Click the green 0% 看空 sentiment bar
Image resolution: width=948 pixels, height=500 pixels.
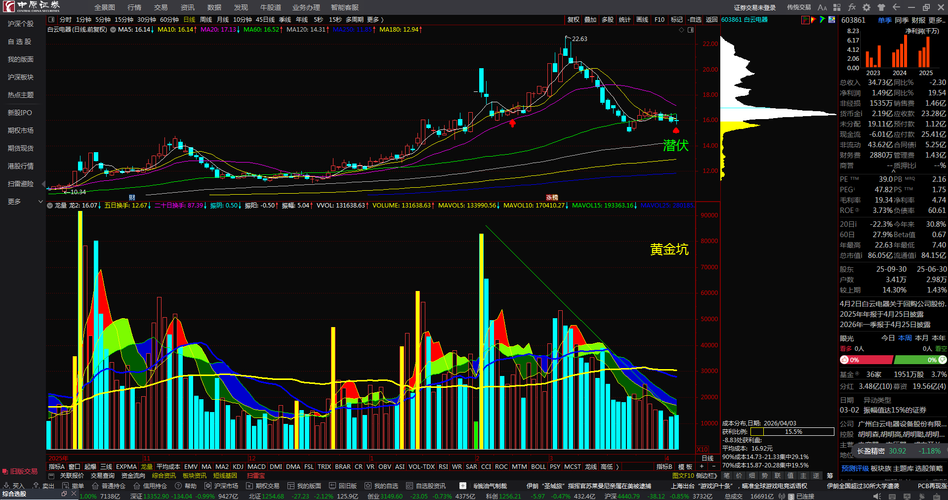click(920, 360)
